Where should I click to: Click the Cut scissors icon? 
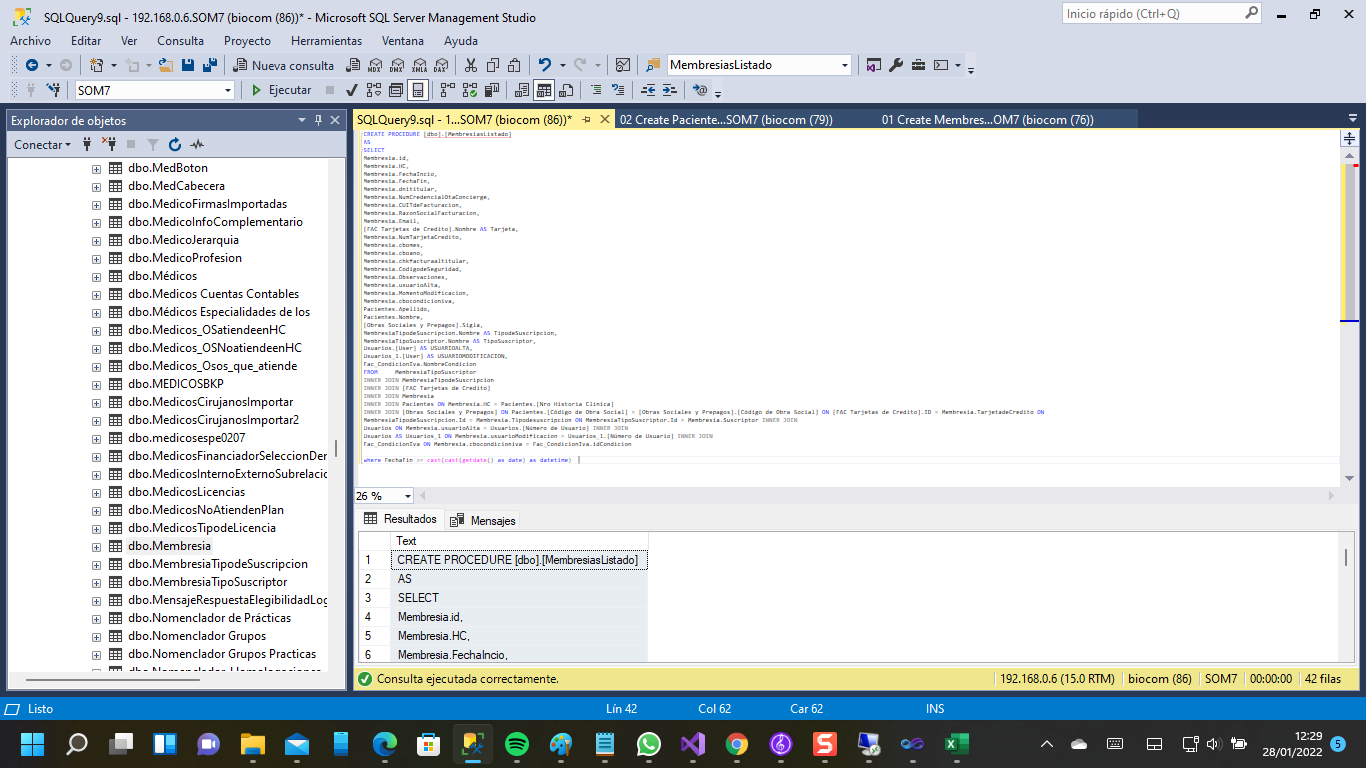[471, 65]
